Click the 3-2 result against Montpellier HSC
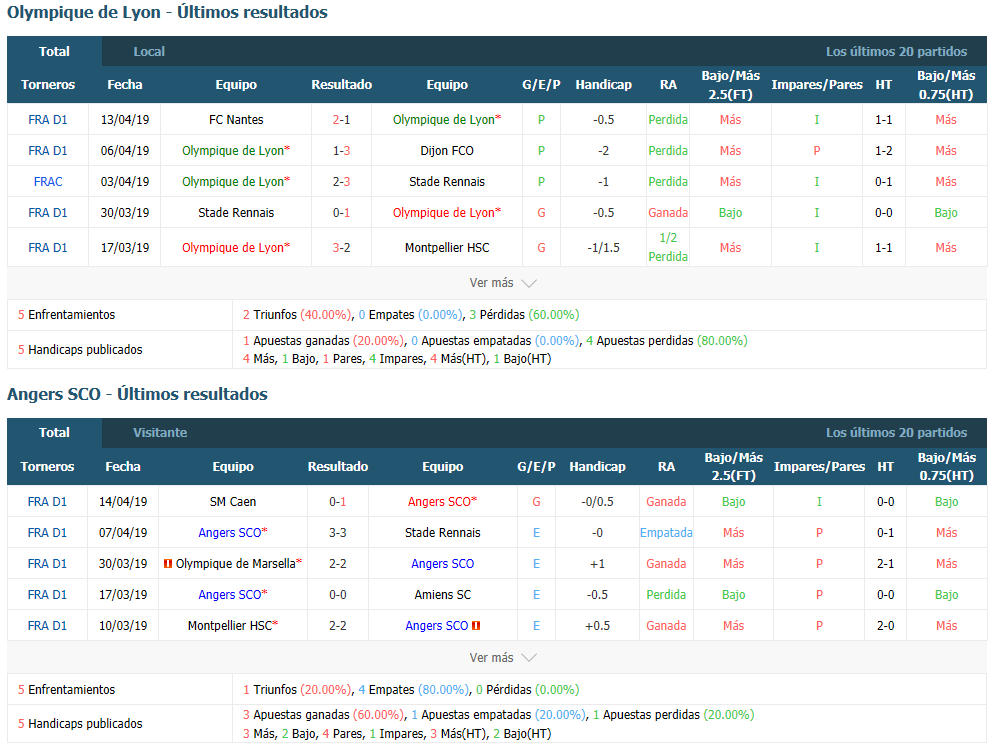Screen dimensions: 996x747 pyautogui.click(x=341, y=248)
